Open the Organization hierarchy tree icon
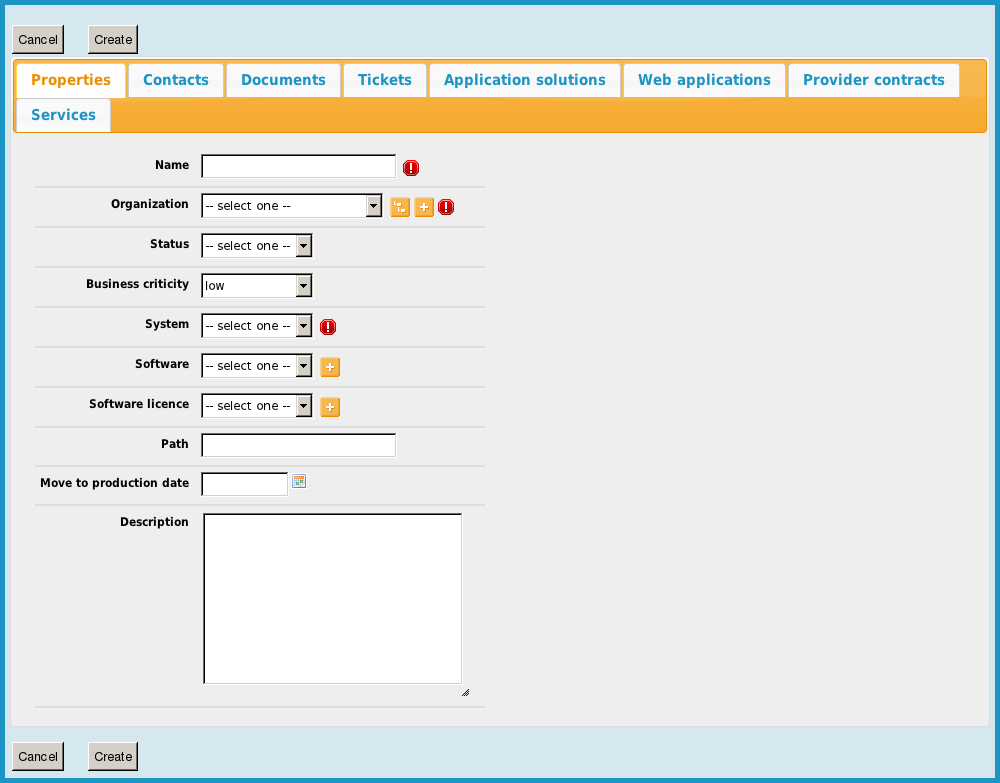The image size is (1000, 783). (x=400, y=207)
